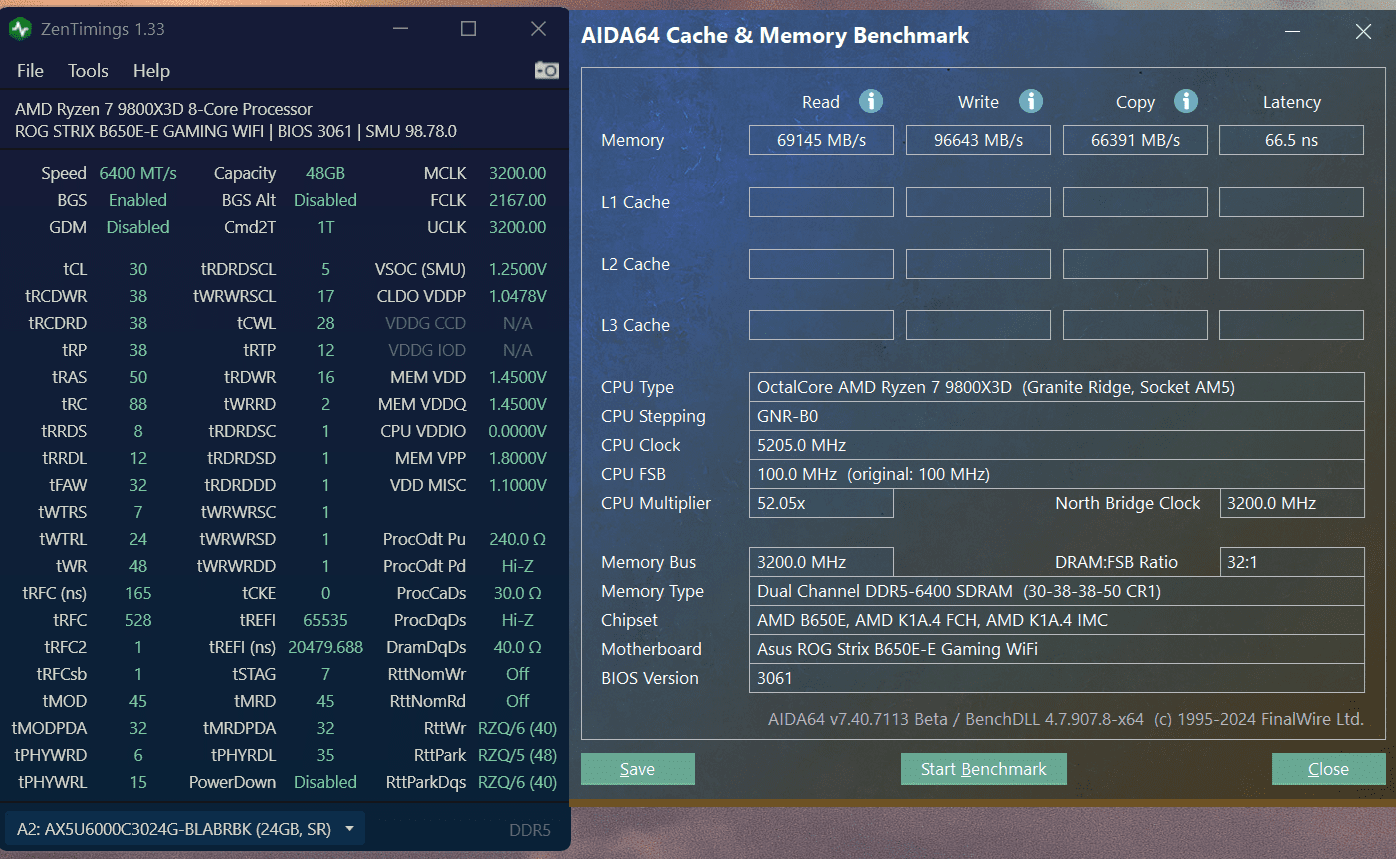Click the GDM Disabled value
The width and height of the screenshot is (1396, 859).
(138, 227)
